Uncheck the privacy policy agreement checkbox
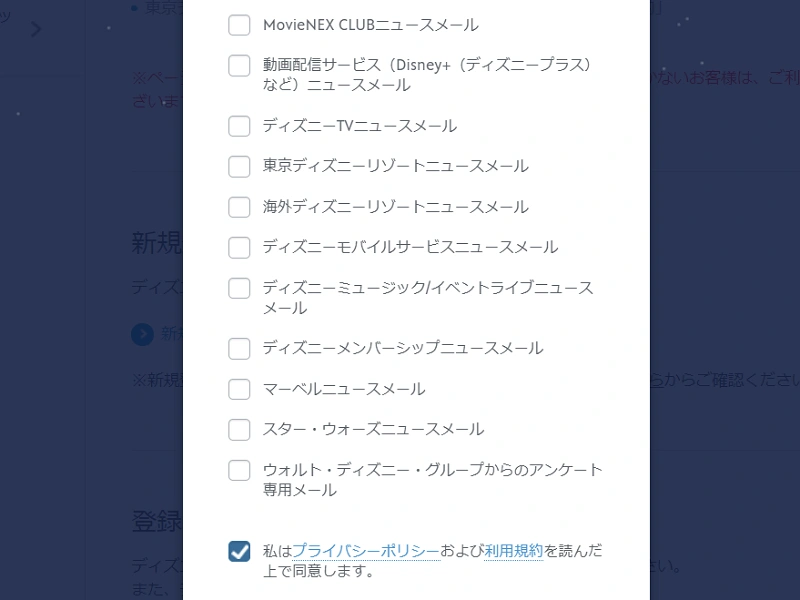Viewport: 800px width, 600px height. (x=239, y=551)
